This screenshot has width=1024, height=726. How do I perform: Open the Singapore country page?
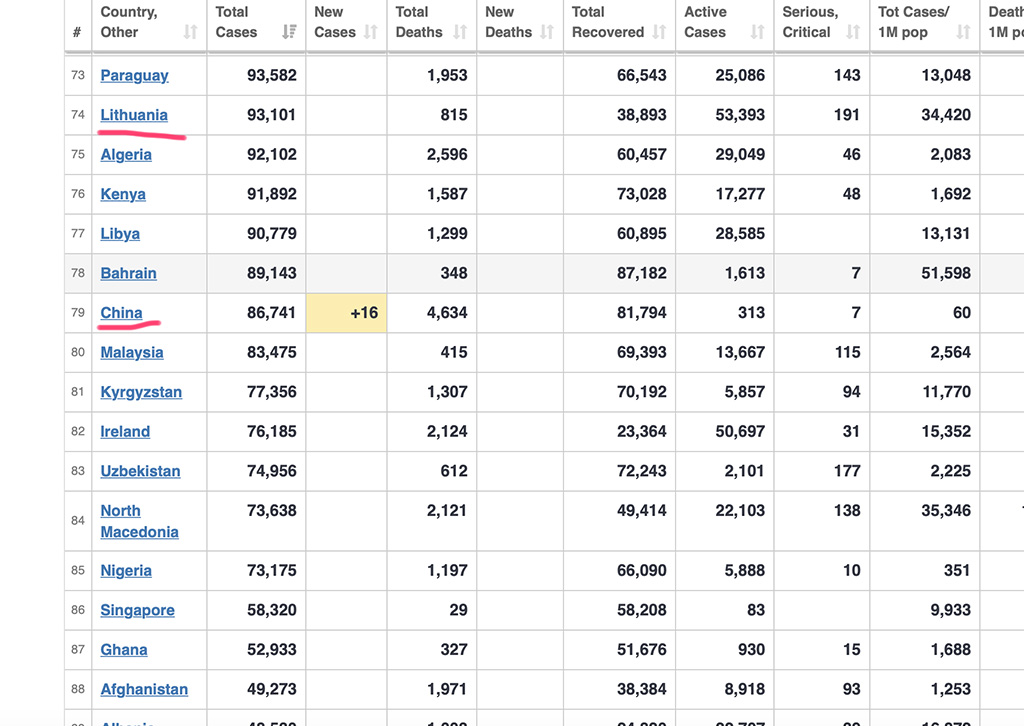tap(138, 610)
